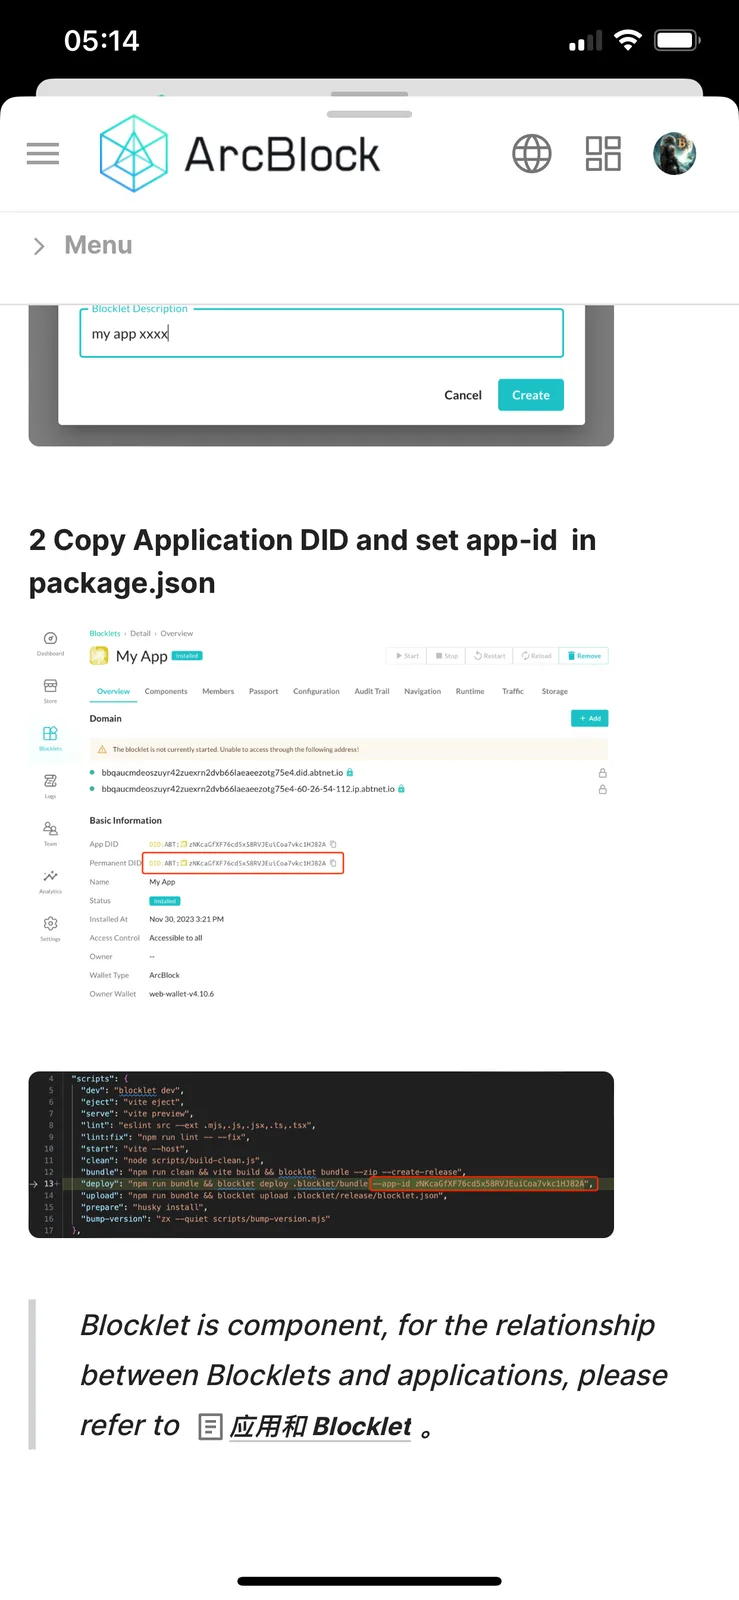The height and width of the screenshot is (1600, 739).
Task: Tap the 05:14 clock
Action: [x=102, y=41]
